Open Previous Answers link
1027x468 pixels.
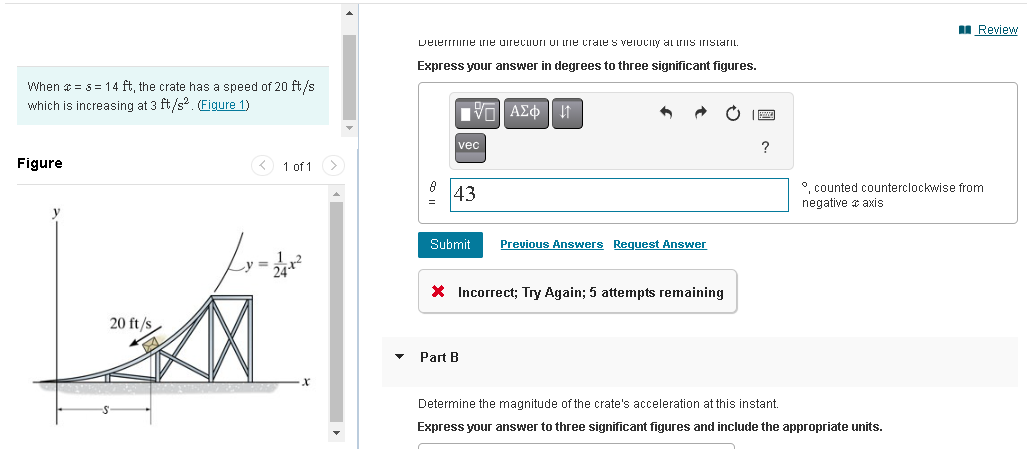[551, 244]
